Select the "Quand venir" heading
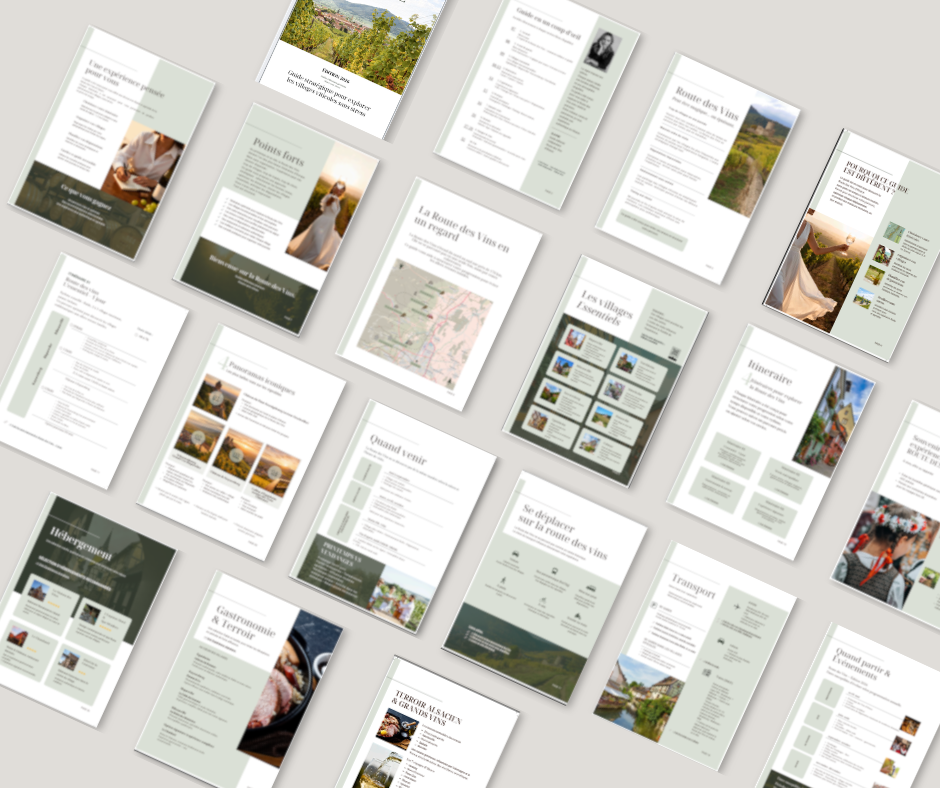 tap(397, 450)
